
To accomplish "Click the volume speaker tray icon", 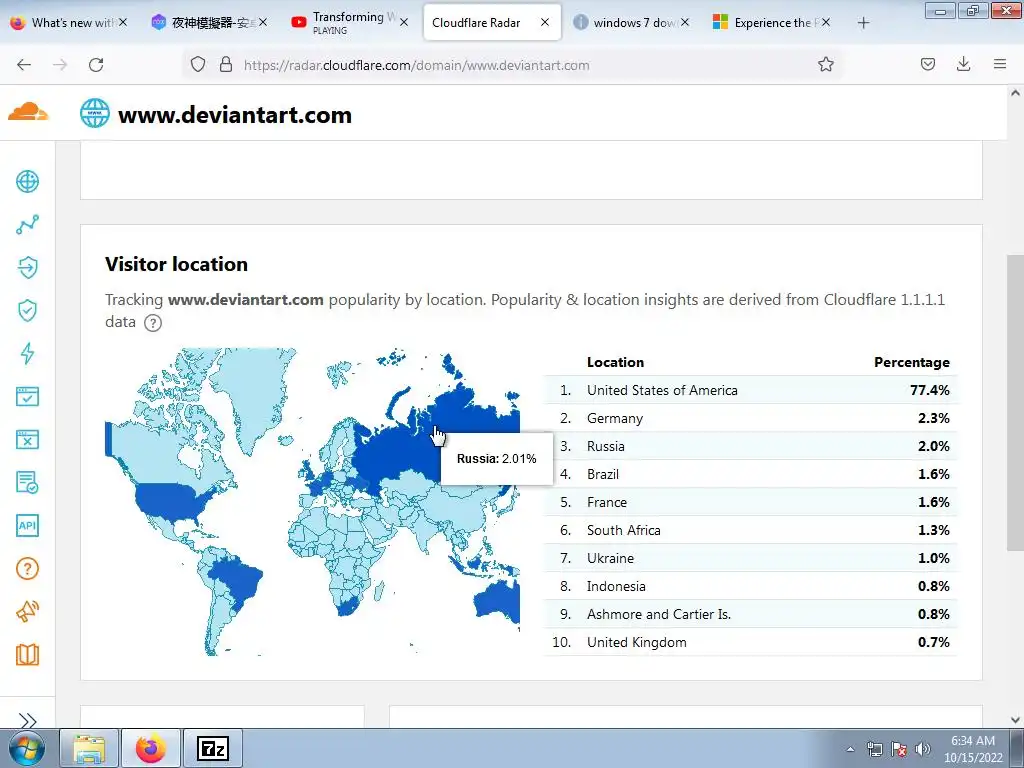I will pyautogui.click(x=923, y=749).
